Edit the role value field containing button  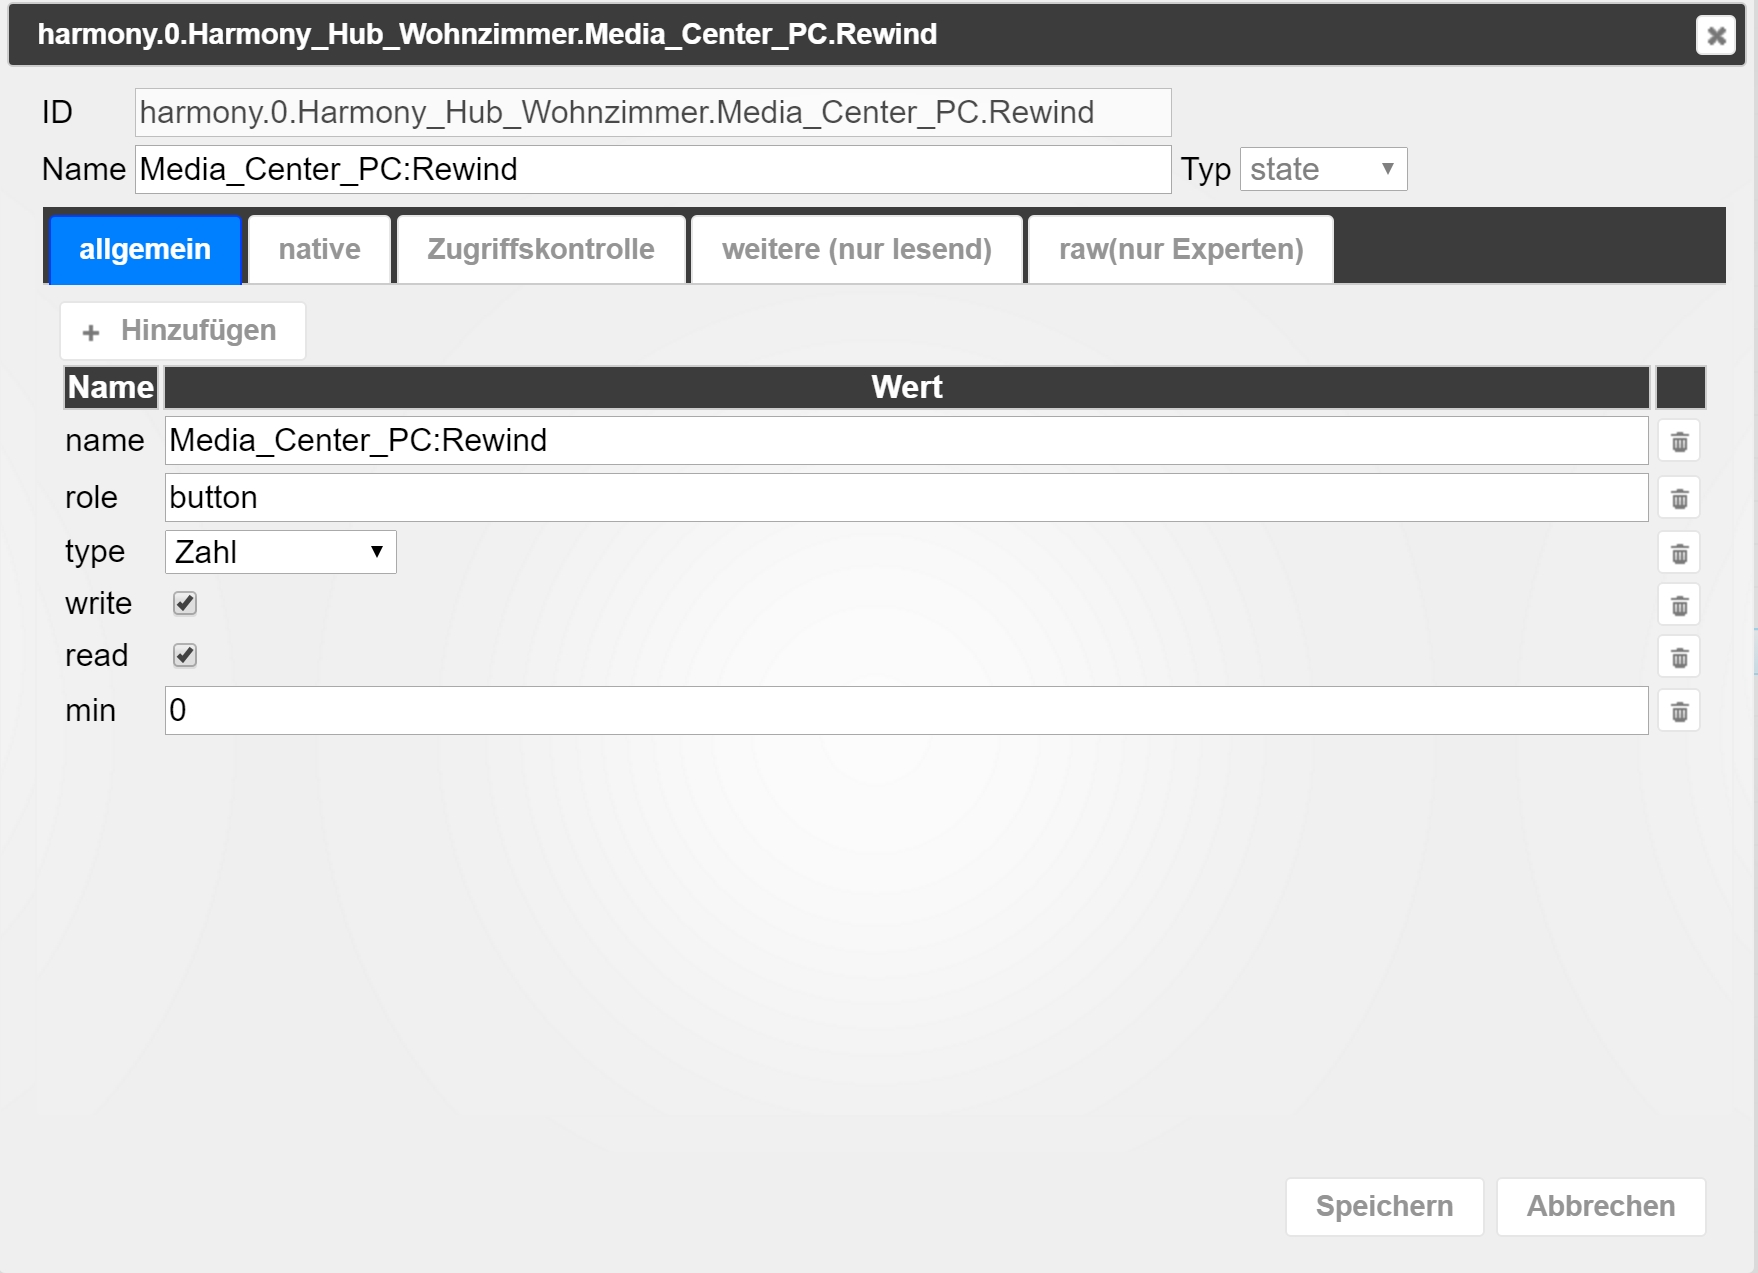(x=906, y=497)
